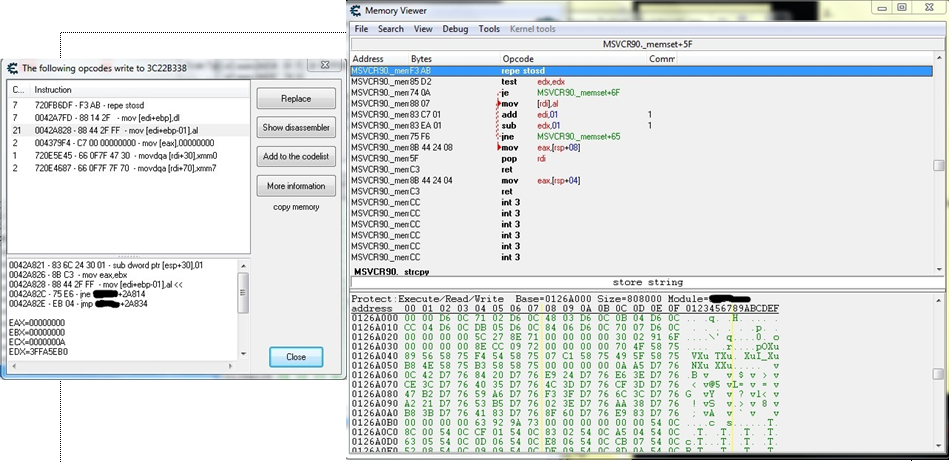Maximize the Memory Viewer window
949x462 pixels.
(x=901, y=8)
